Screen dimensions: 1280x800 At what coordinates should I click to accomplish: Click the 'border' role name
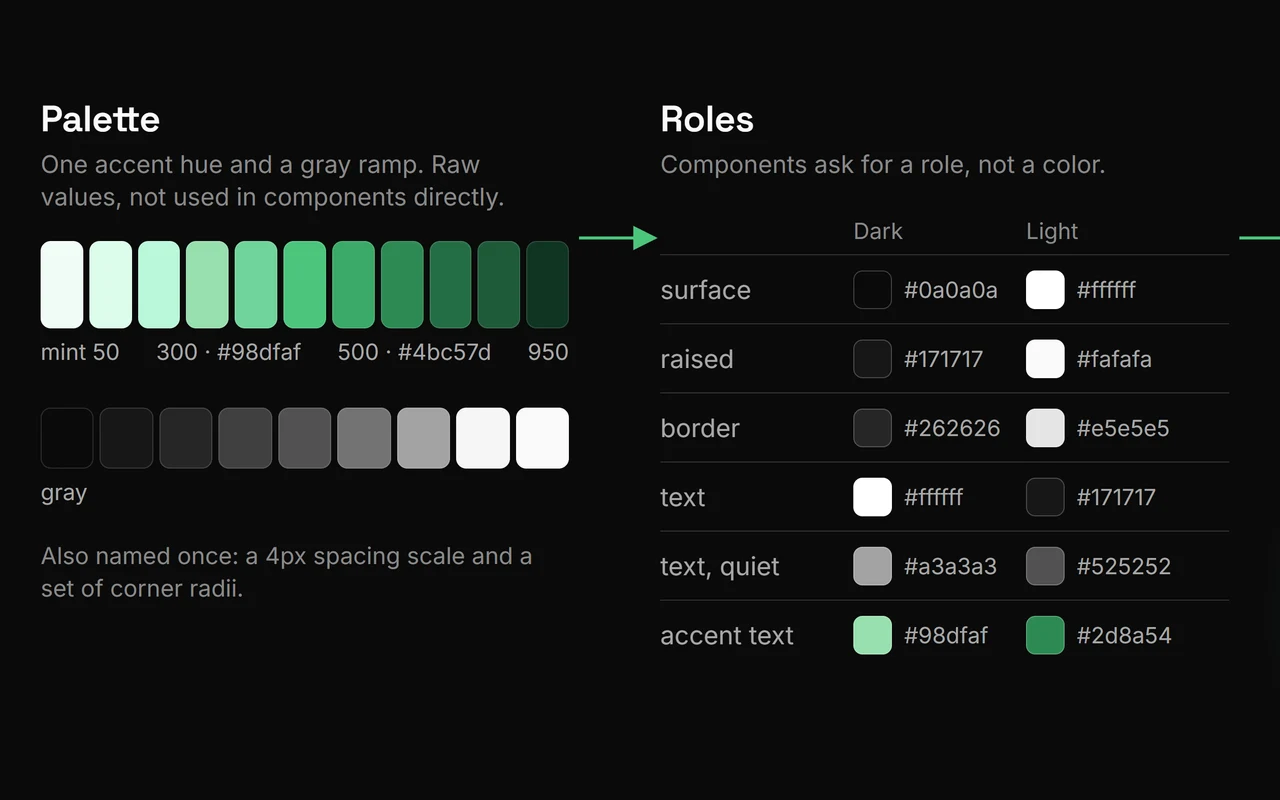700,428
